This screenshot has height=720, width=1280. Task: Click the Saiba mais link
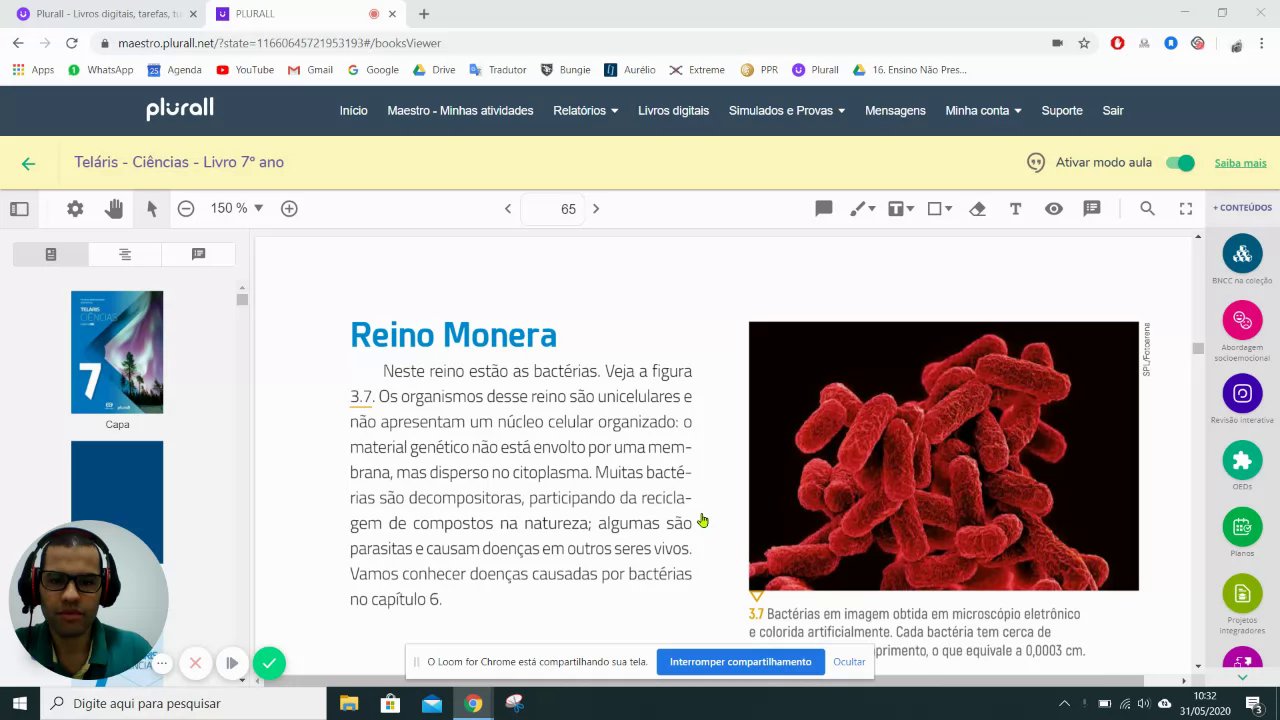pos(1240,163)
